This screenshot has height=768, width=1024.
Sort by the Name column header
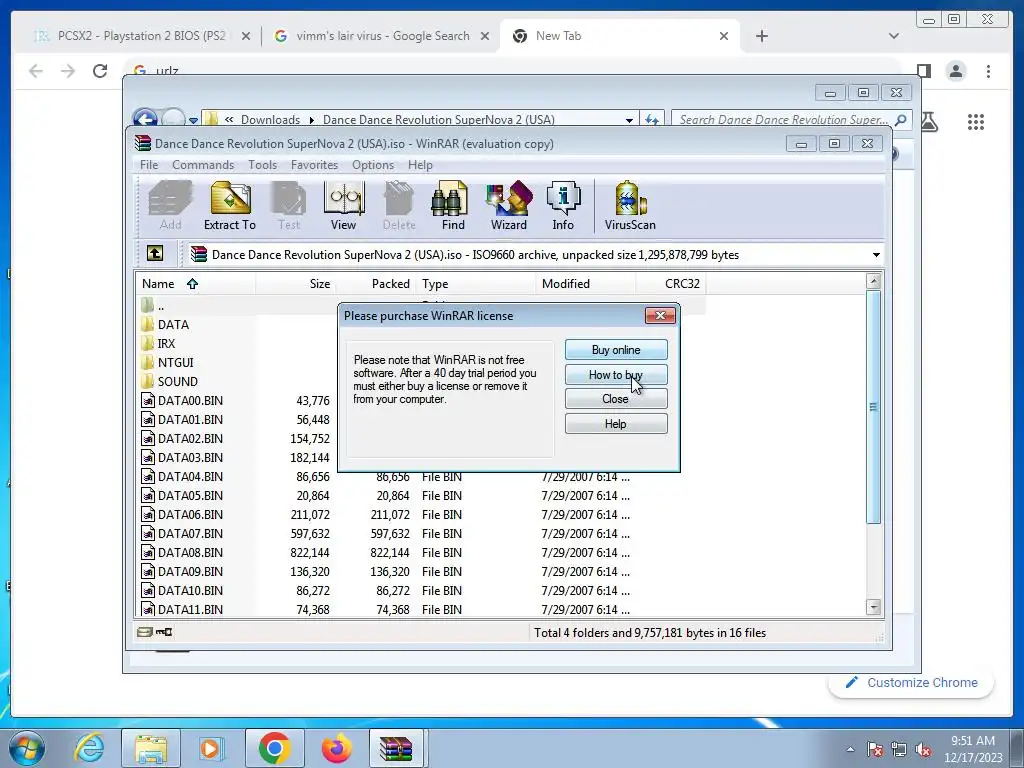click(195, 283)
